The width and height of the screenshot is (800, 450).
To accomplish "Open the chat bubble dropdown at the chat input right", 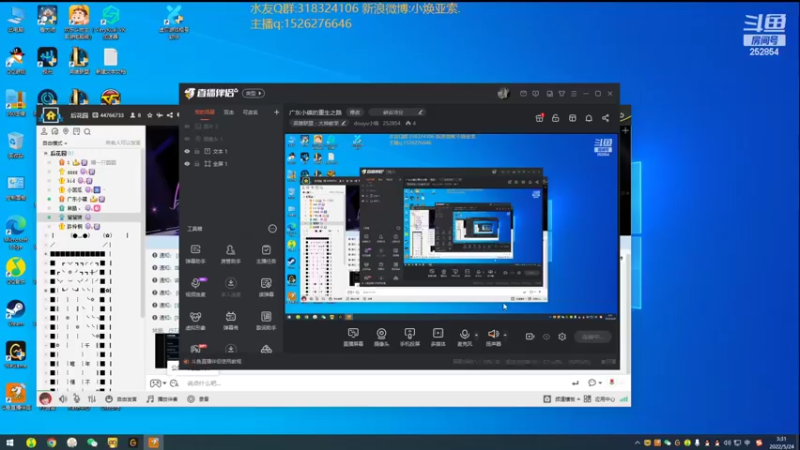I will pos(594,383).
